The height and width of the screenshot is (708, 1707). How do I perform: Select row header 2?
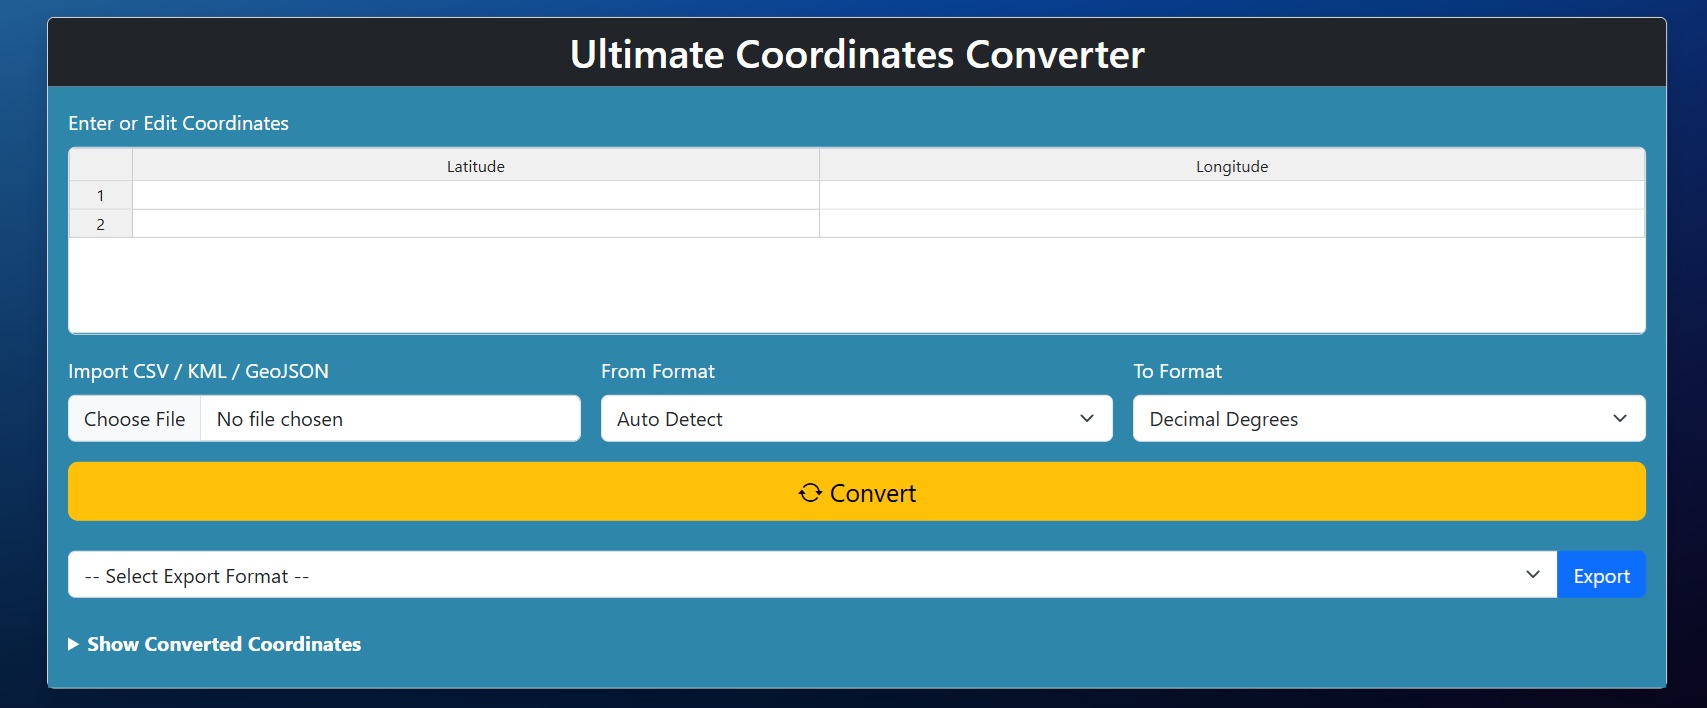(100, 224)
